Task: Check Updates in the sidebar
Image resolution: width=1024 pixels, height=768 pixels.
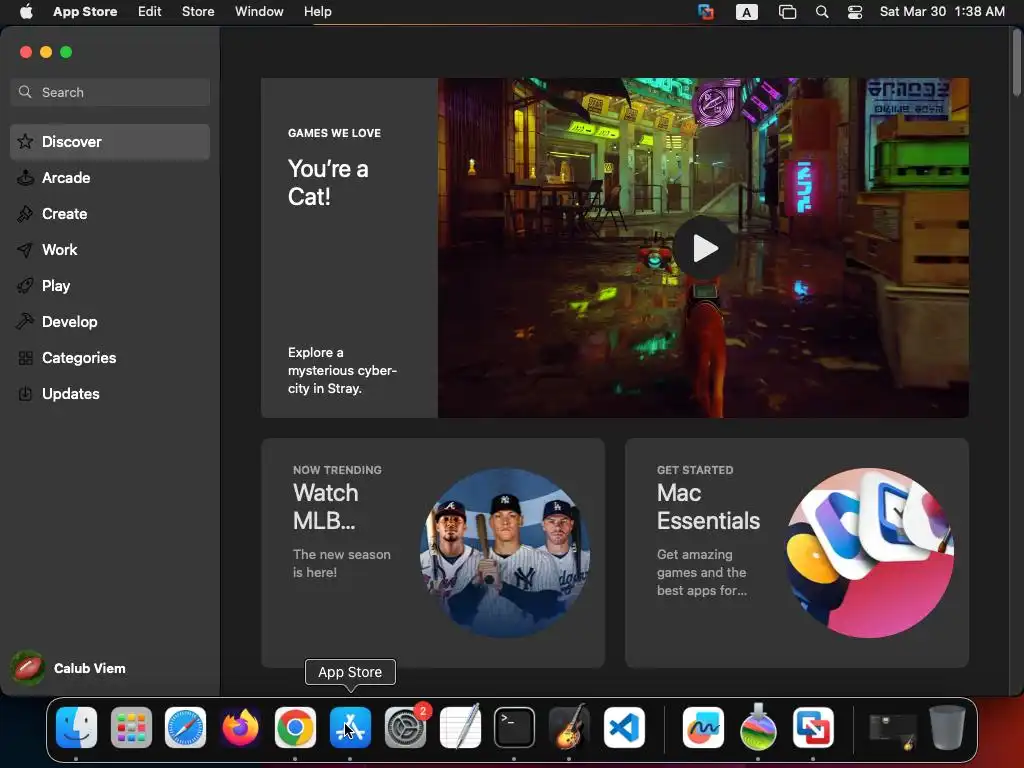Action: pos(110,394)
